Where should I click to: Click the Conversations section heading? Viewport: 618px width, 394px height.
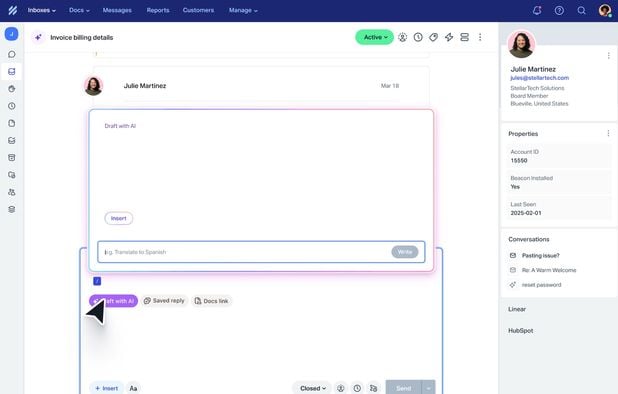click(x=529, y=239)
